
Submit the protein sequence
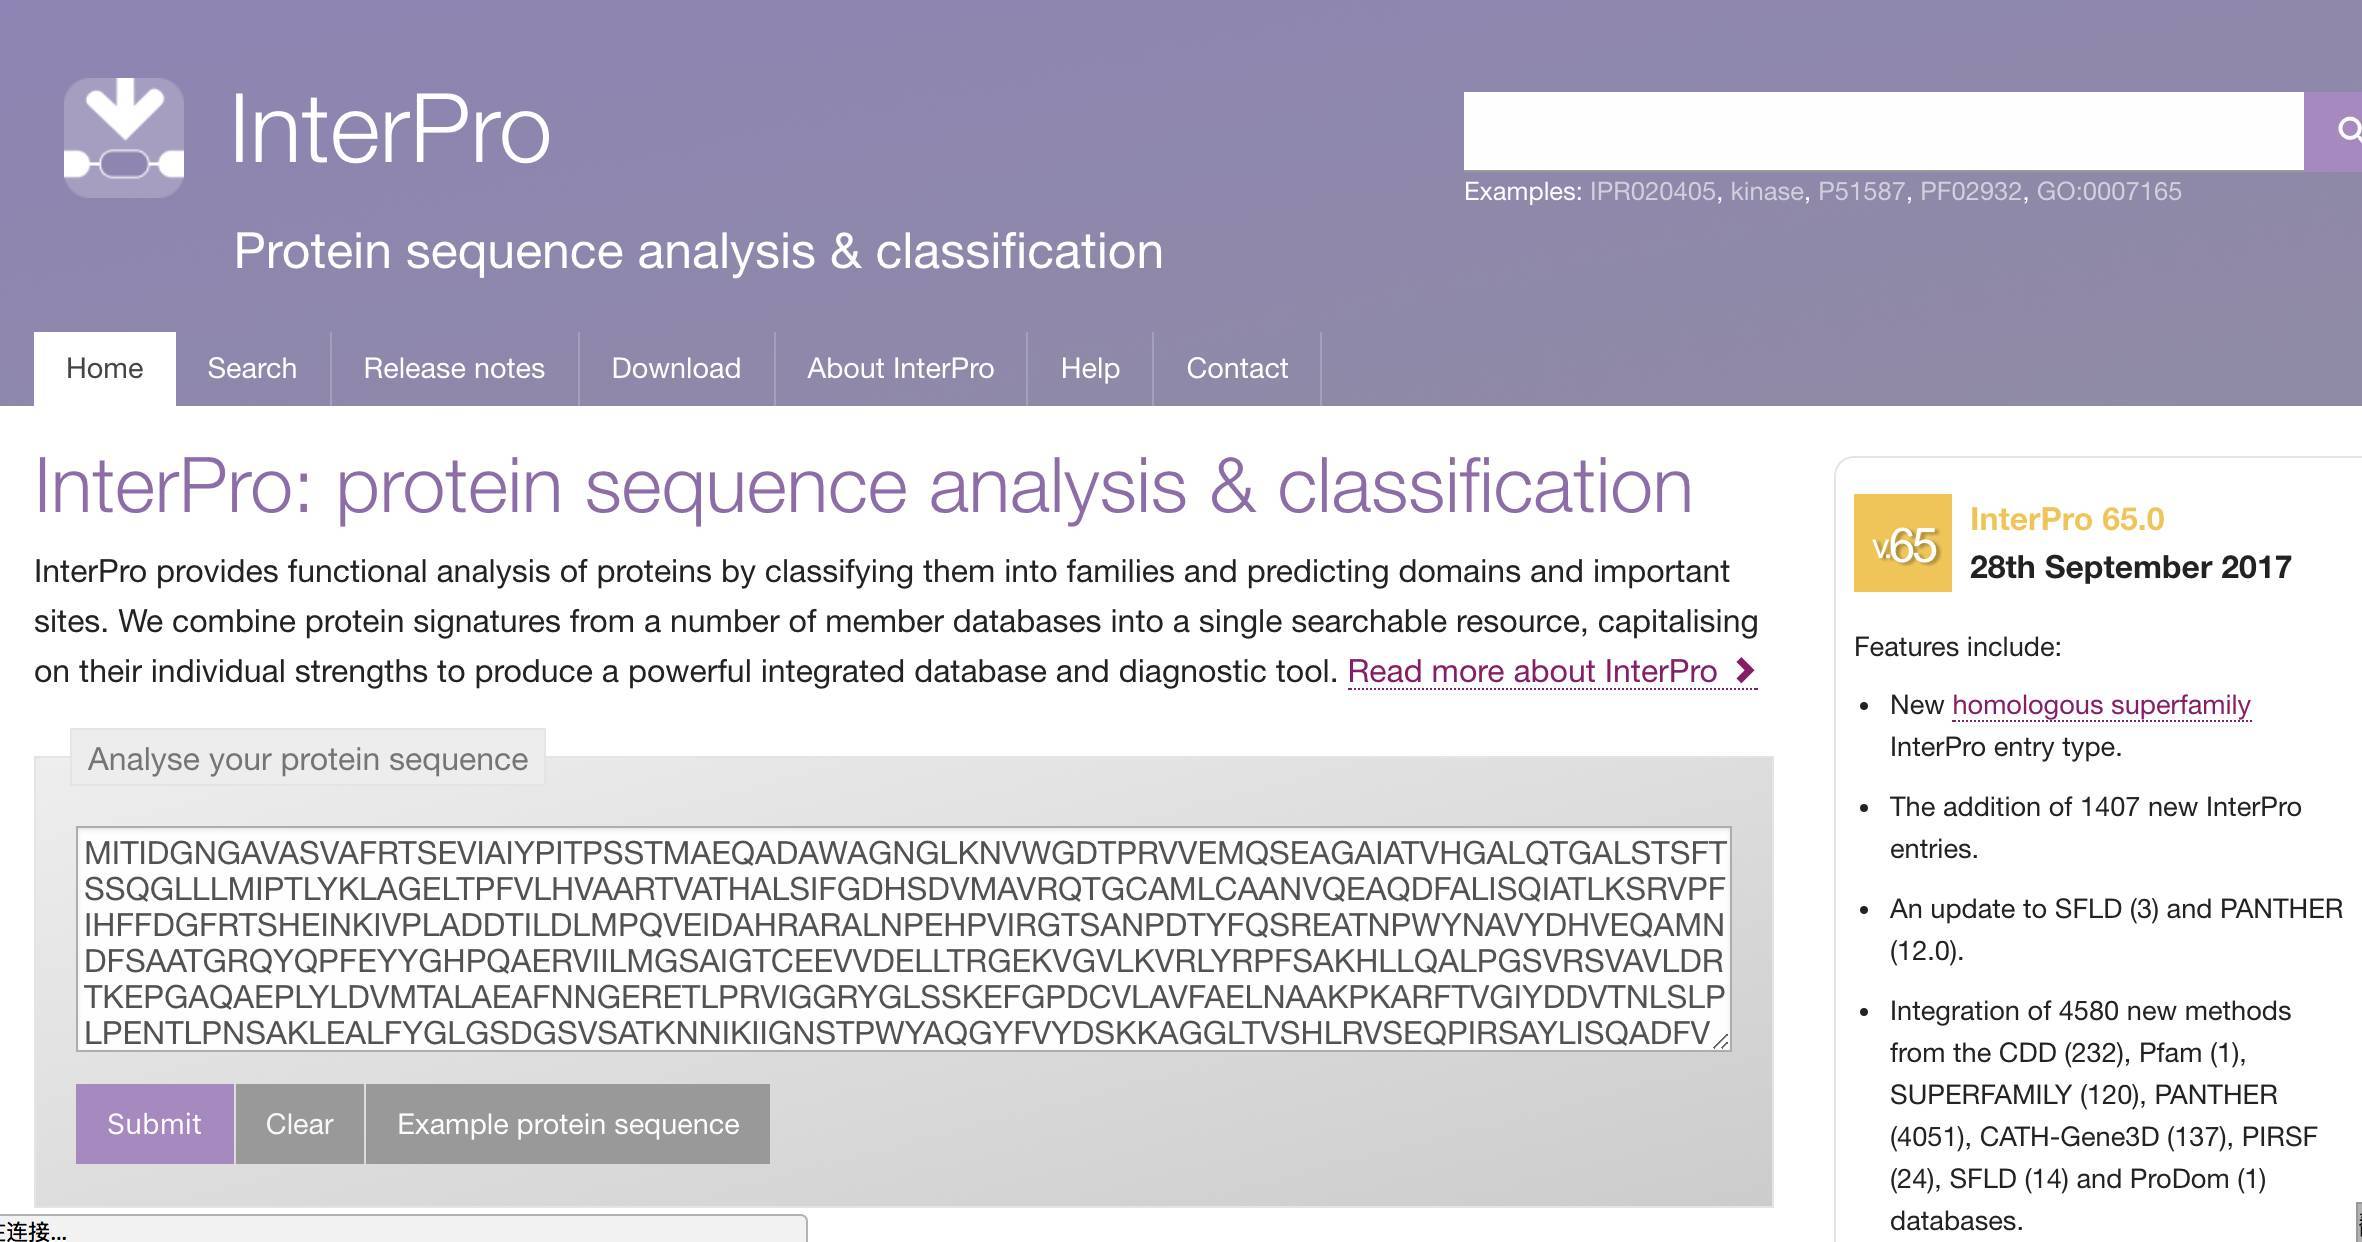[154, 1124]
